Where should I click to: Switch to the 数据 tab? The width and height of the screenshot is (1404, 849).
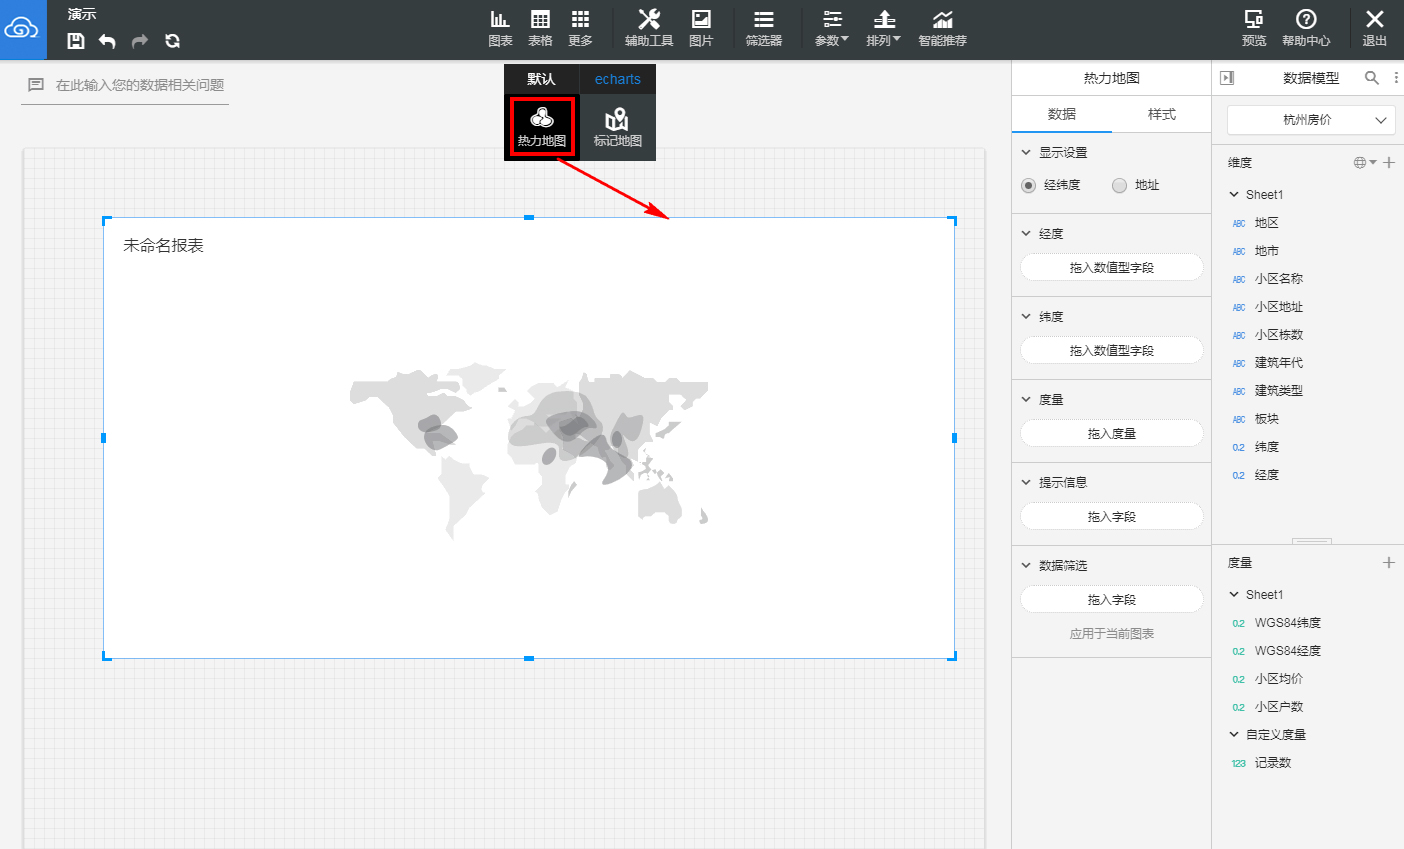[1062, 114]
